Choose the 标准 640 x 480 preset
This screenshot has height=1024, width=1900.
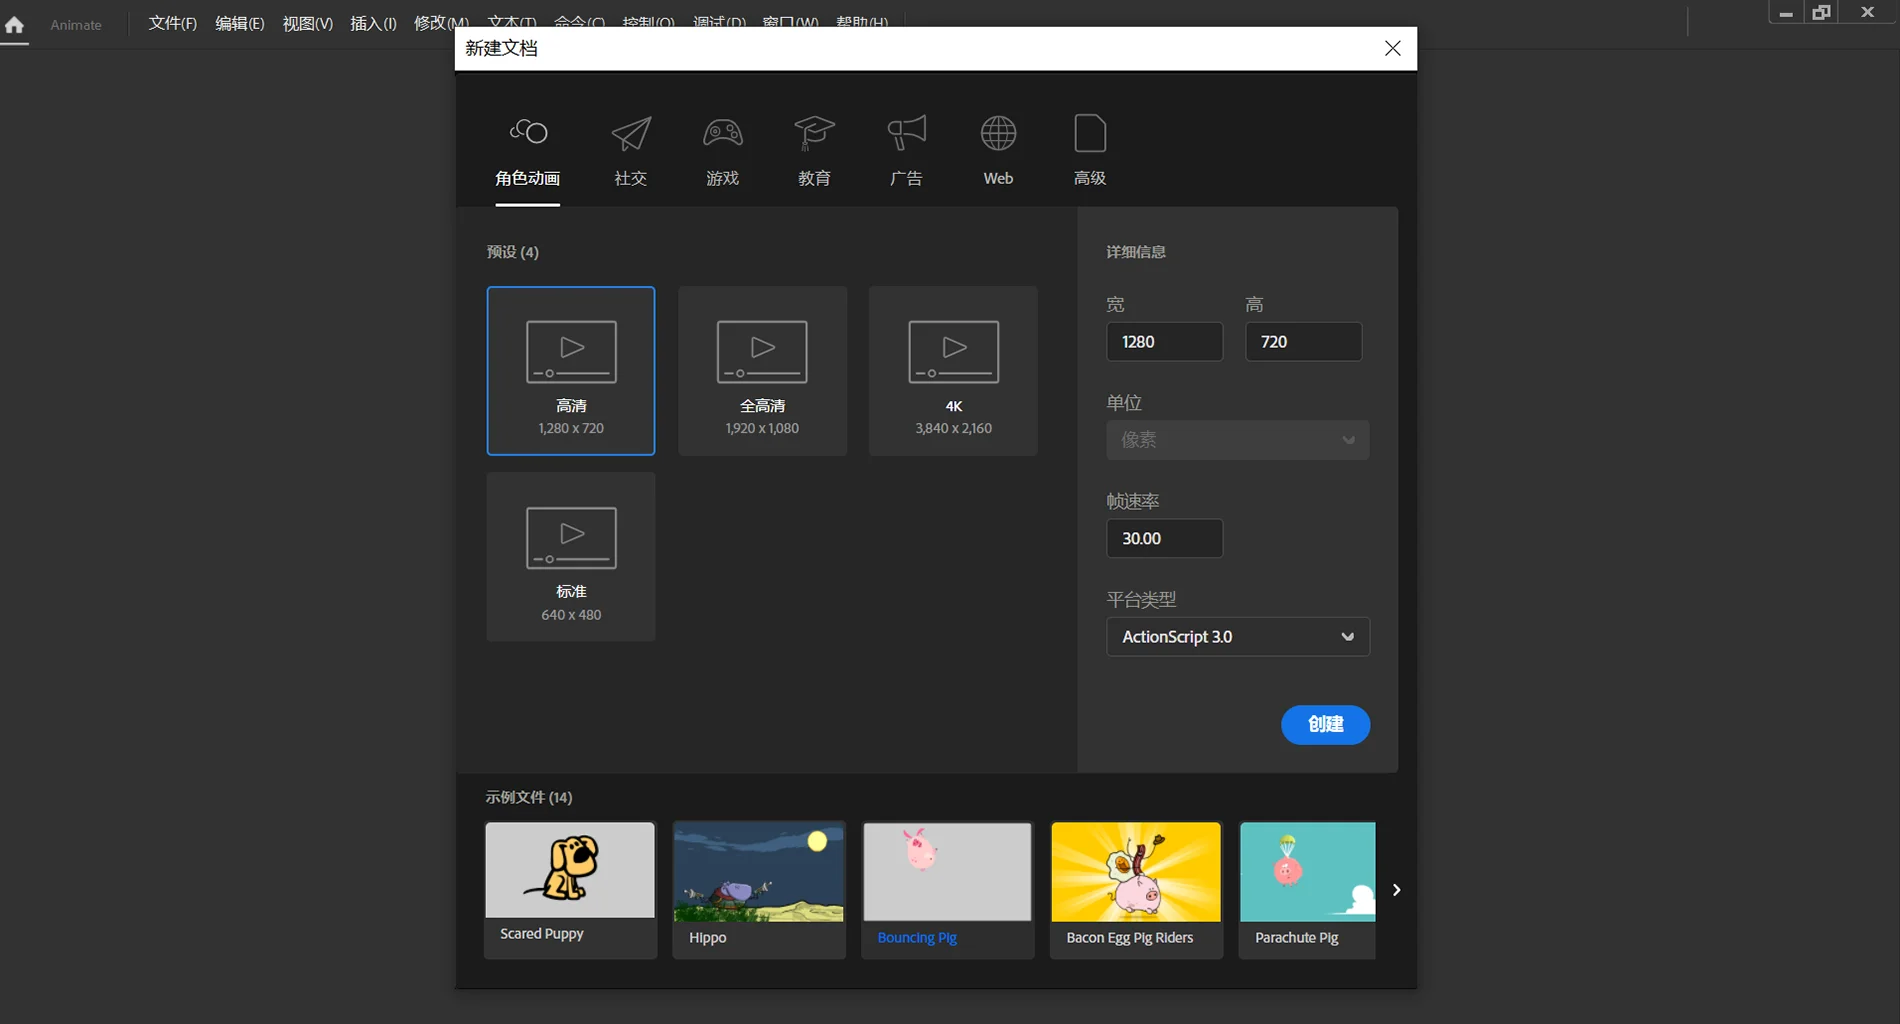click(571, 557)
